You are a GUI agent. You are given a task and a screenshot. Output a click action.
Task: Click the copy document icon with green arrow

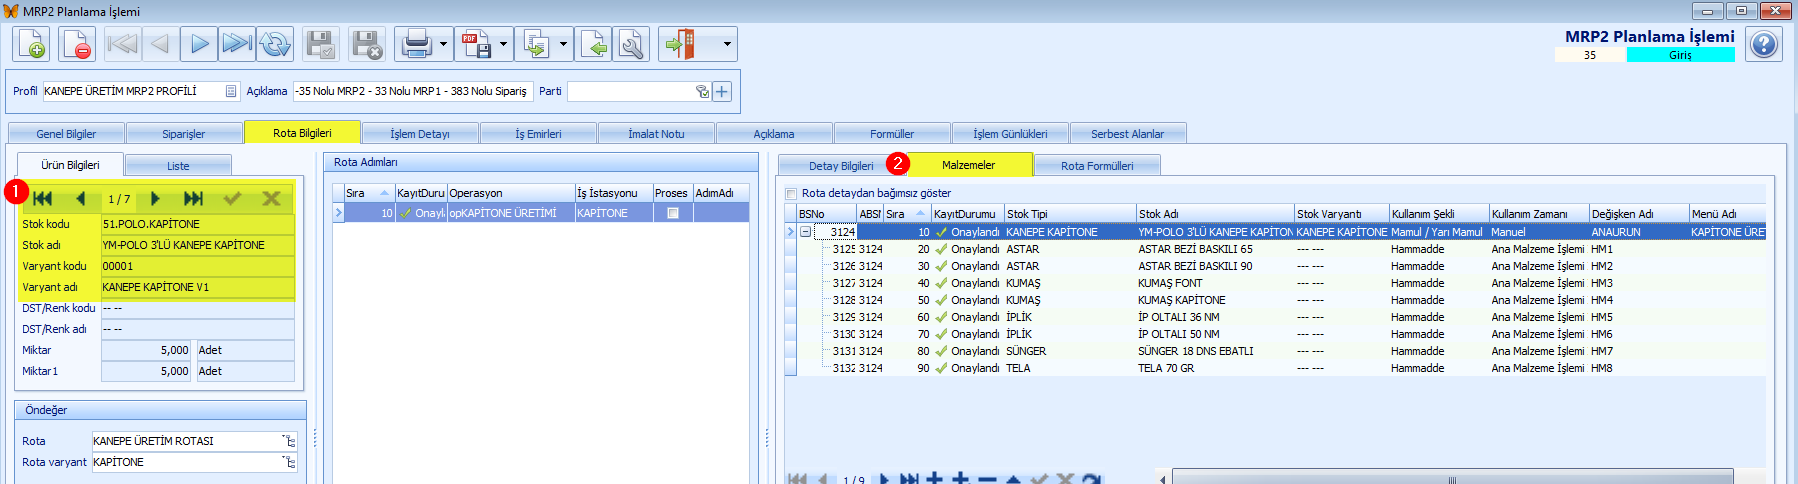535,44
